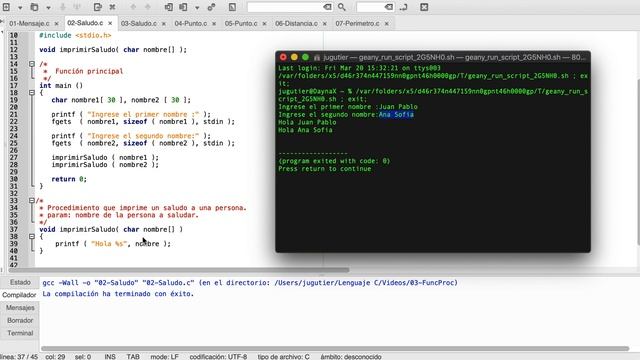Click the Open file toolbar icon

[x=35, y=7]
